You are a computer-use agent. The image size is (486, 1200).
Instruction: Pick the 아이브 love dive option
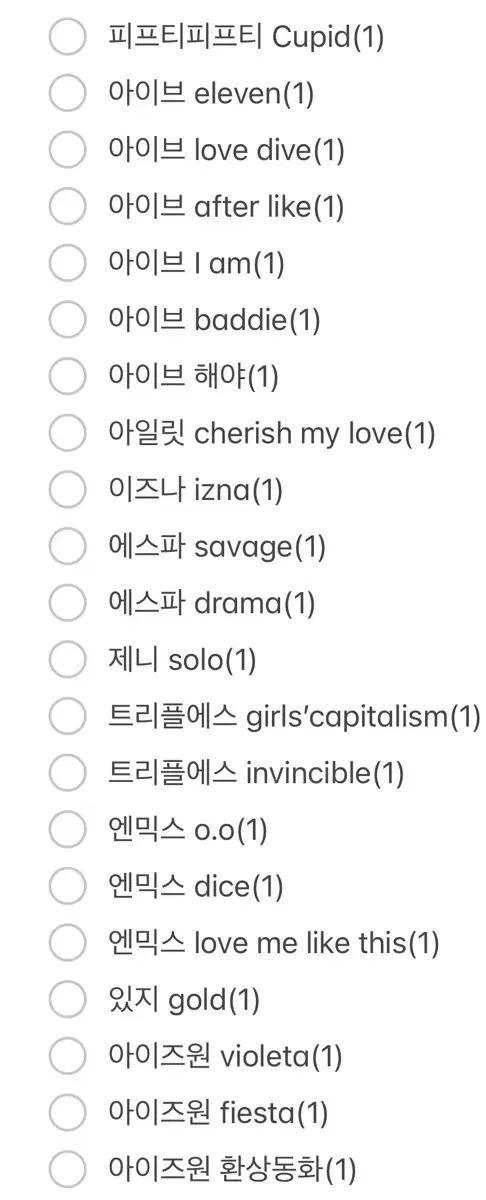point(68,151)
